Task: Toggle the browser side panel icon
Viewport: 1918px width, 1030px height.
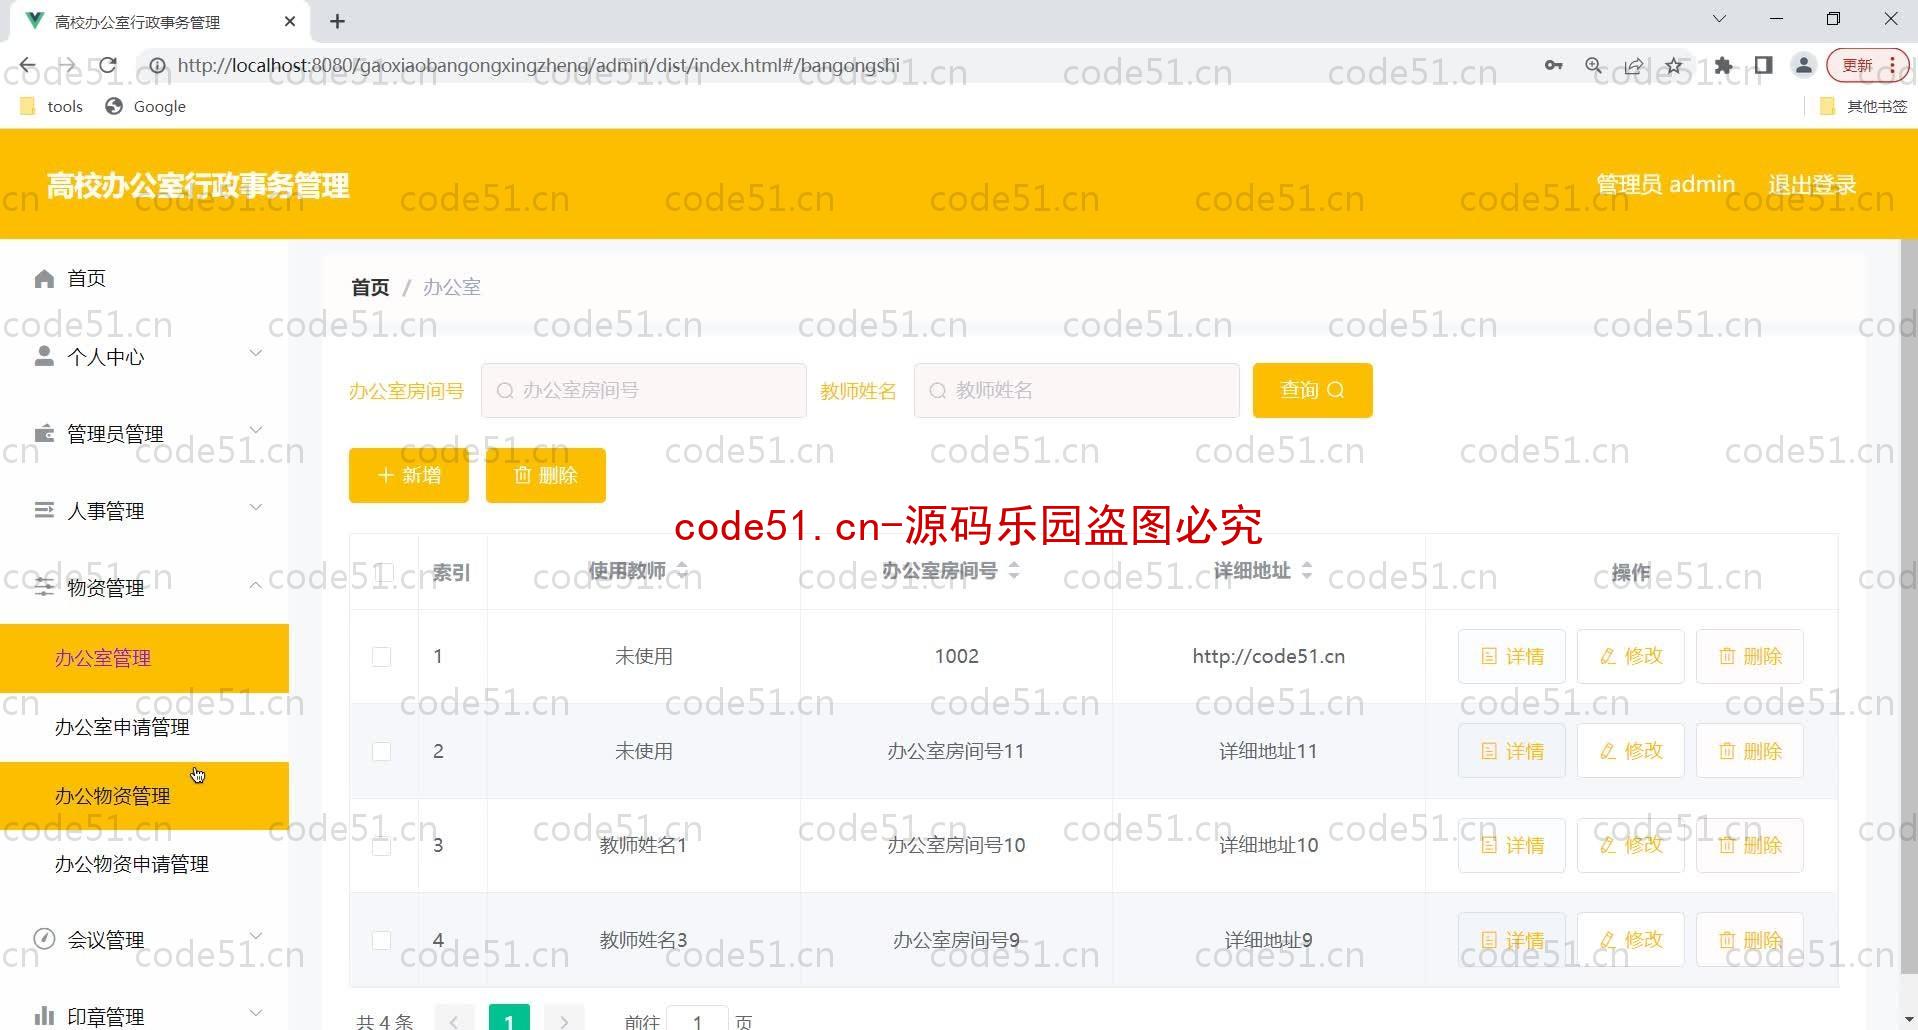Action: pyautogui.click(x=1763, y=66)
